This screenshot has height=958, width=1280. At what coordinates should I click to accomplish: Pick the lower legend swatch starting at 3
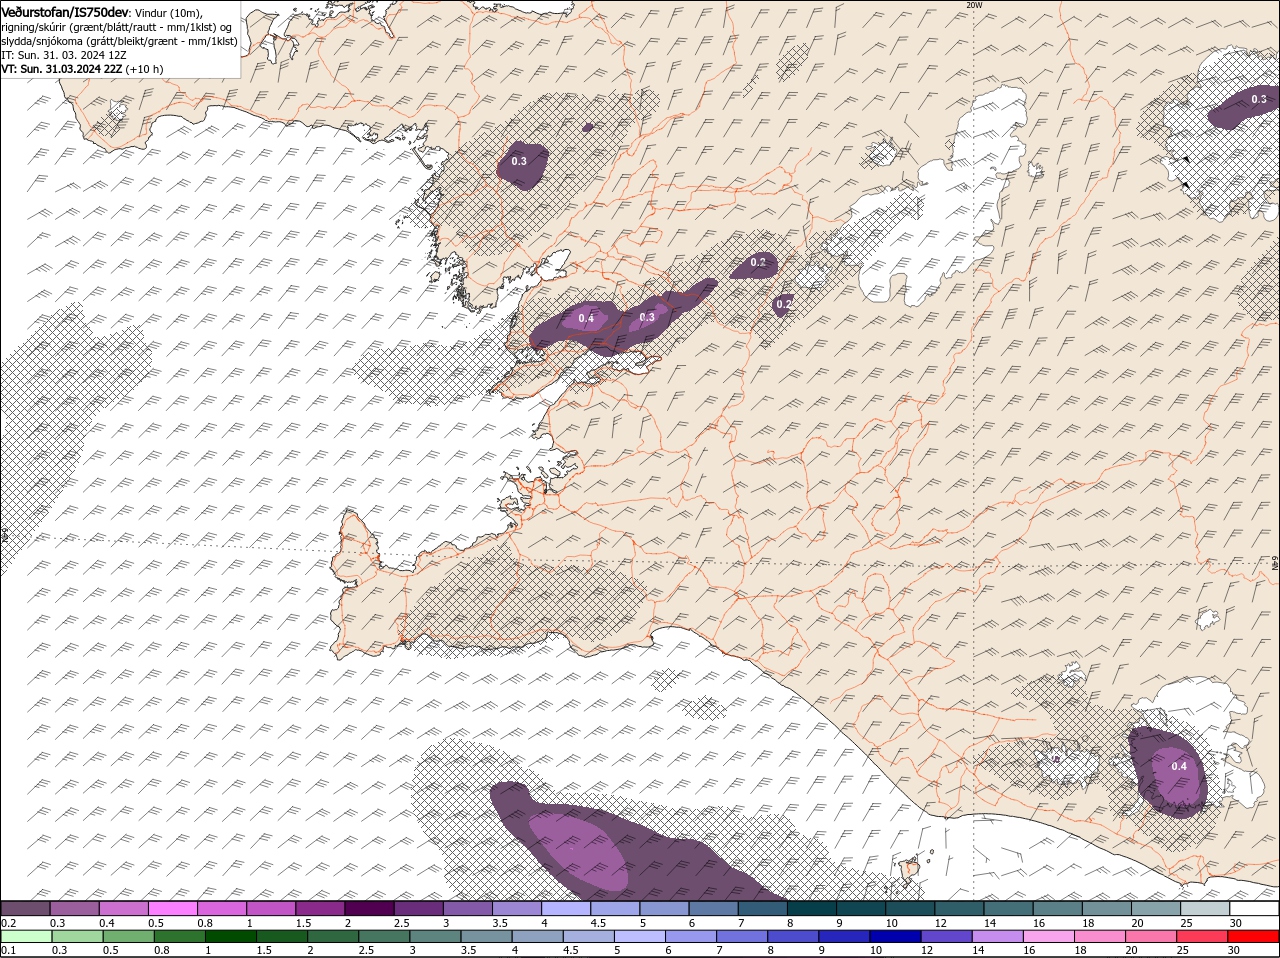(435, 936)
